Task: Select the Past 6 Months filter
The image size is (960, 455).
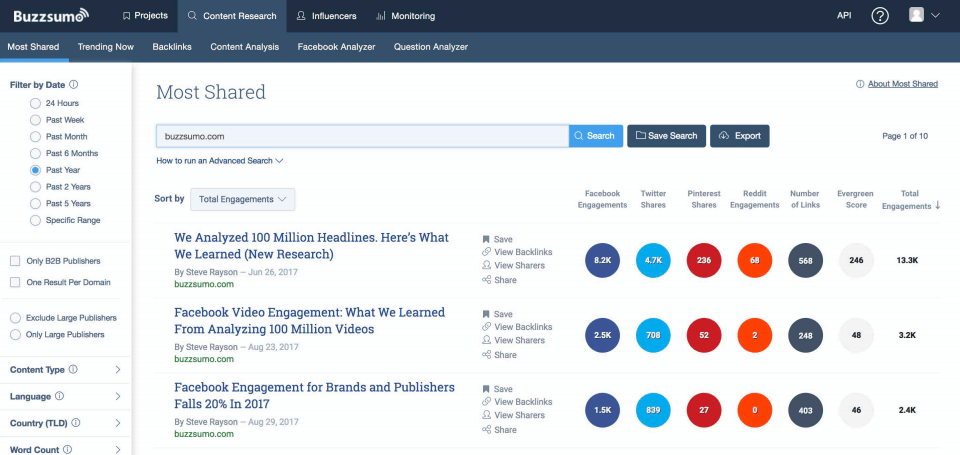Action: coord(36,153)
